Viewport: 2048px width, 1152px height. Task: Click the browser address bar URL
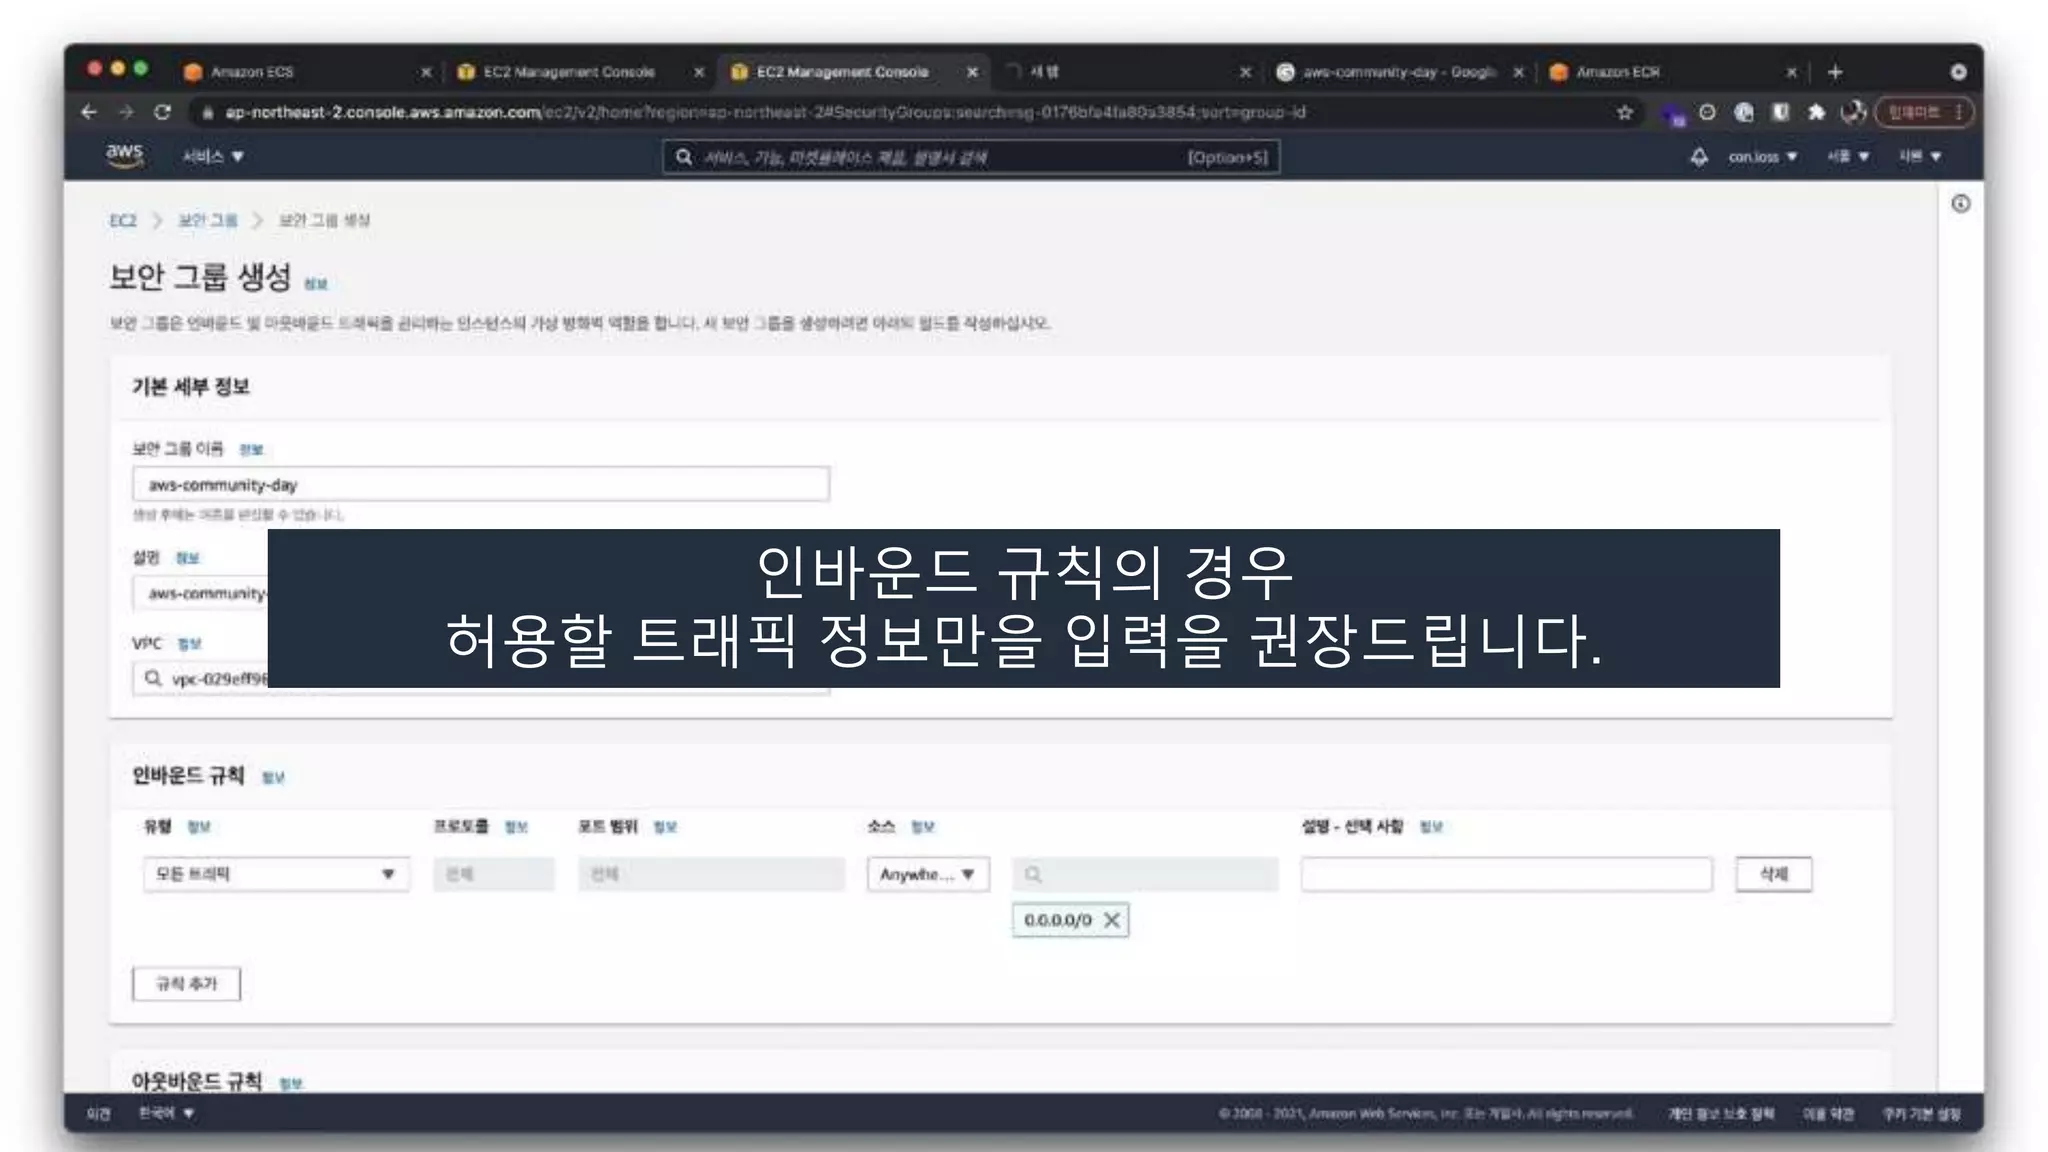tap(765, 112)
